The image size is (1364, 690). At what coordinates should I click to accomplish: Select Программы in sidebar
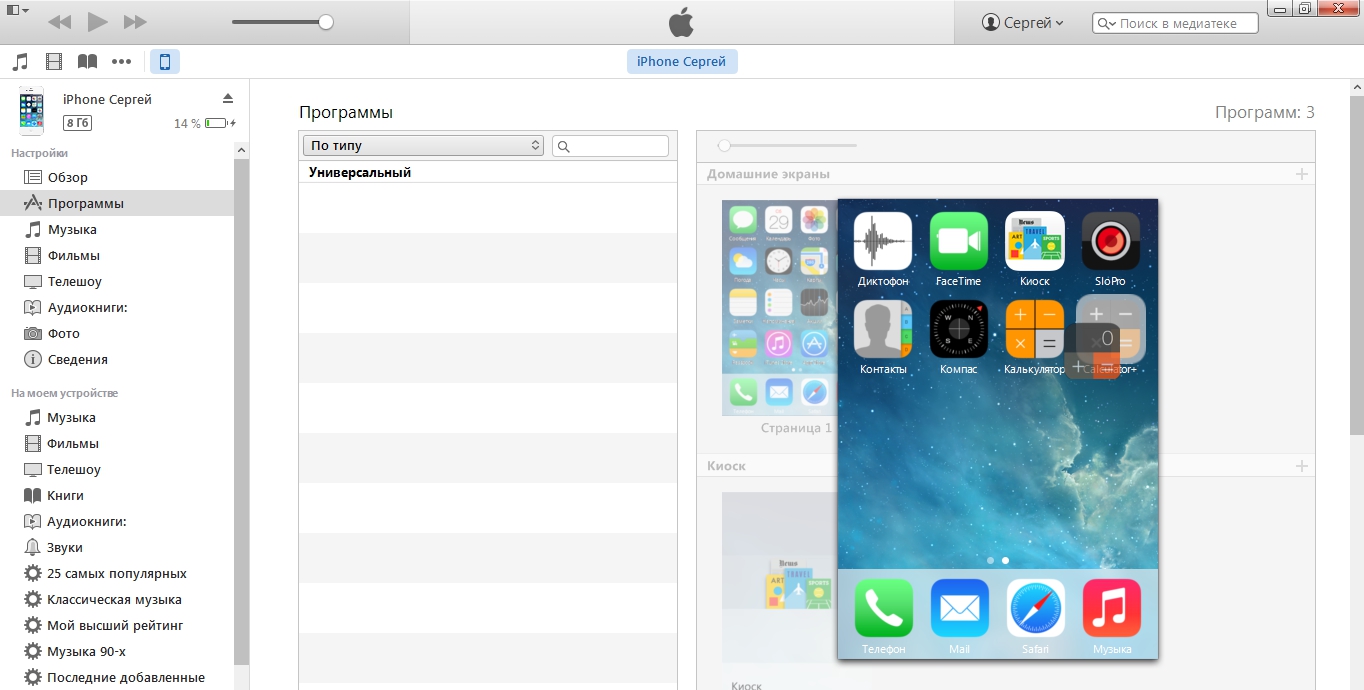tap(117, 203)
